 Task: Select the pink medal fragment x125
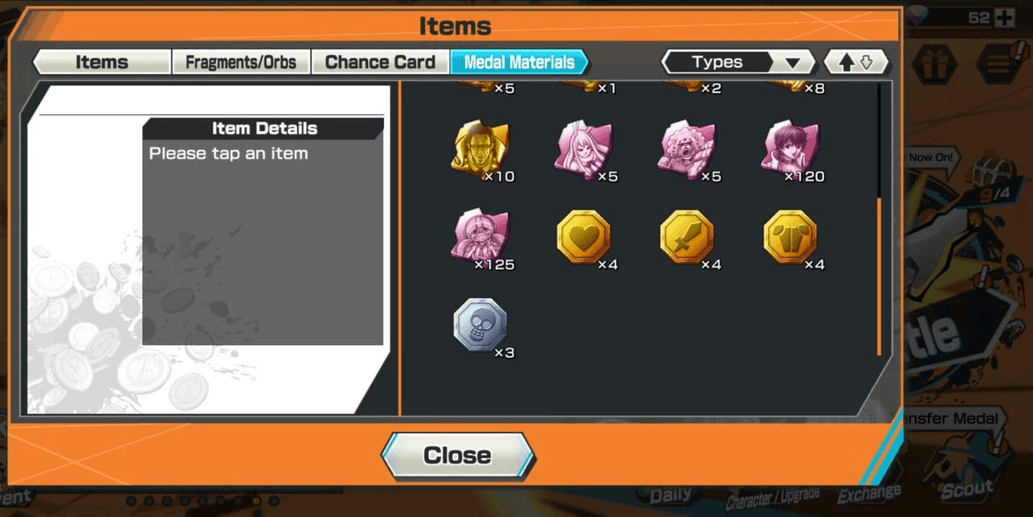click(x=480, y=236)
